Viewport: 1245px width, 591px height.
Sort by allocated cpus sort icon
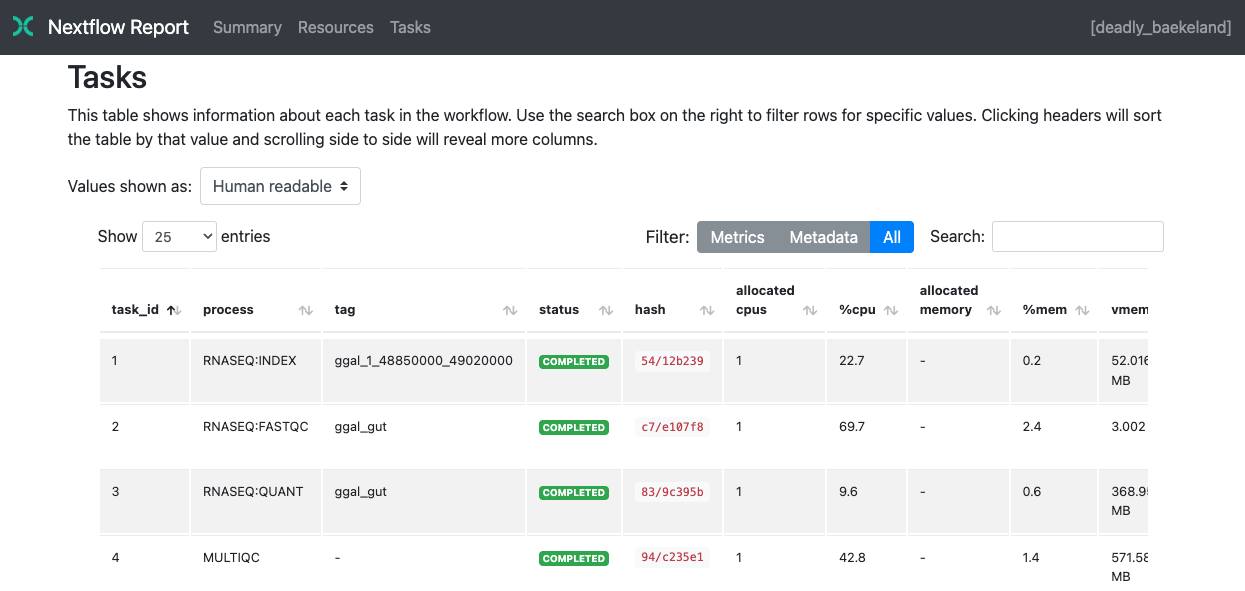[810, 310]
